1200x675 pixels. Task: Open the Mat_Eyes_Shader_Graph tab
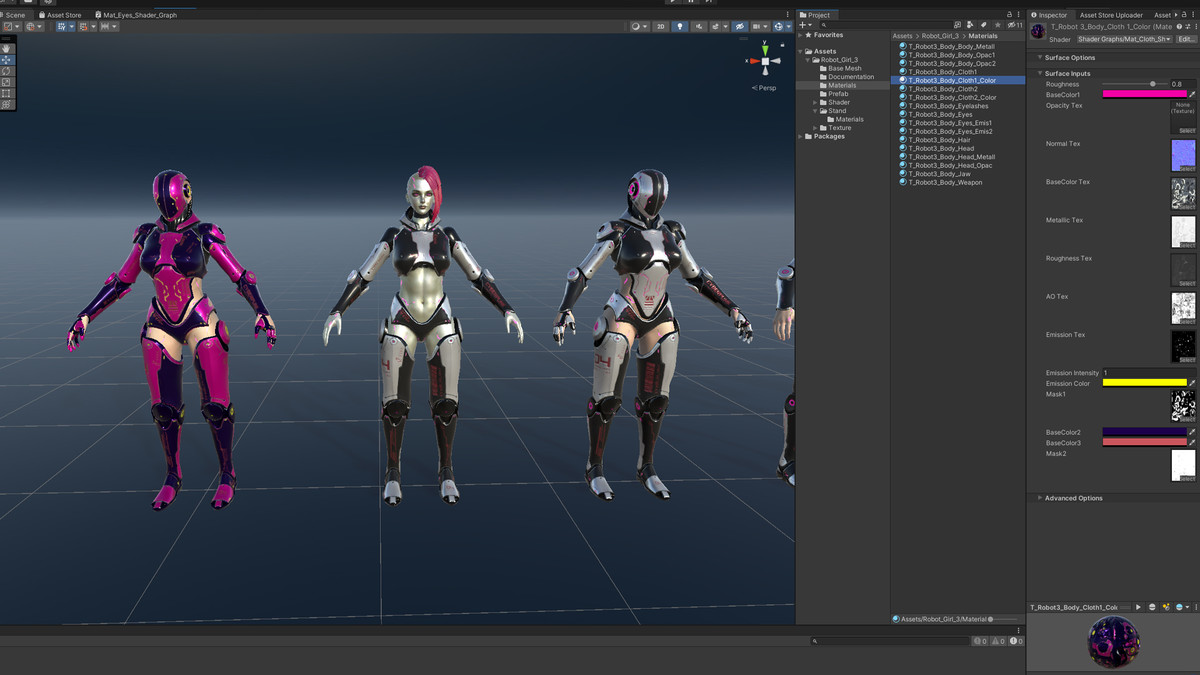point(136,15)
